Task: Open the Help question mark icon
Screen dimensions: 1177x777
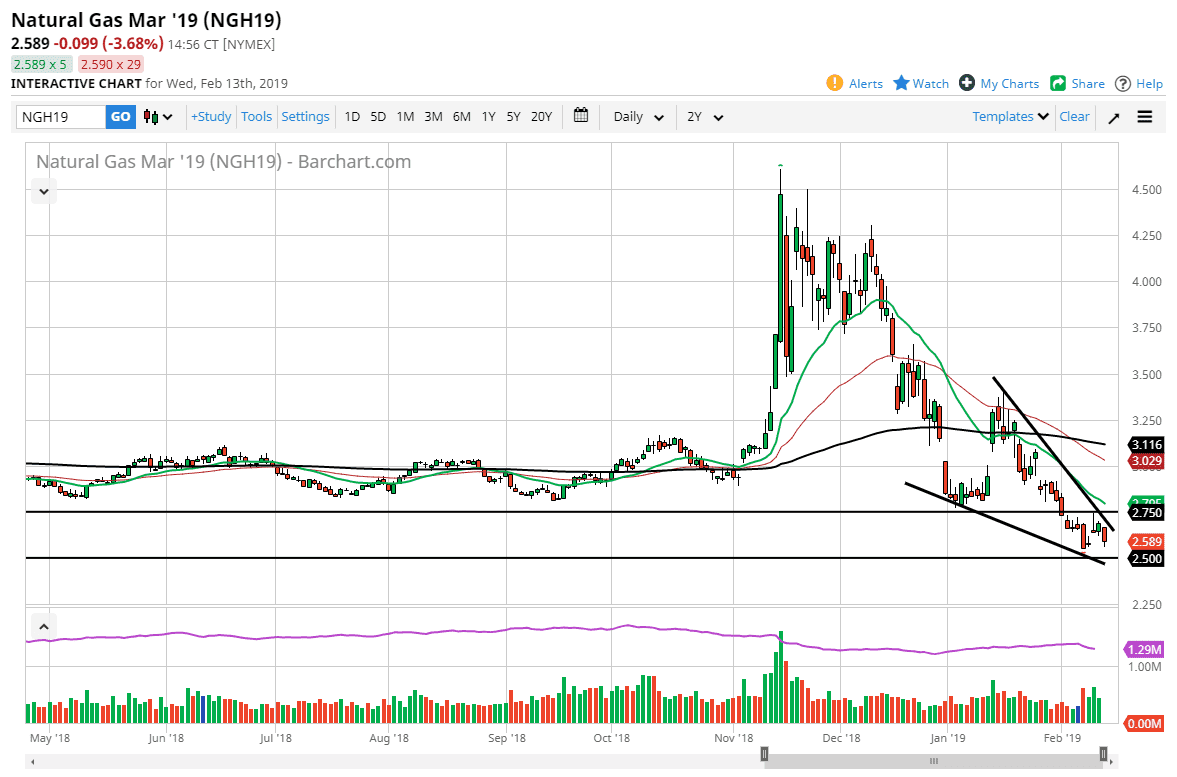Action: click(x=1123, y=83)
